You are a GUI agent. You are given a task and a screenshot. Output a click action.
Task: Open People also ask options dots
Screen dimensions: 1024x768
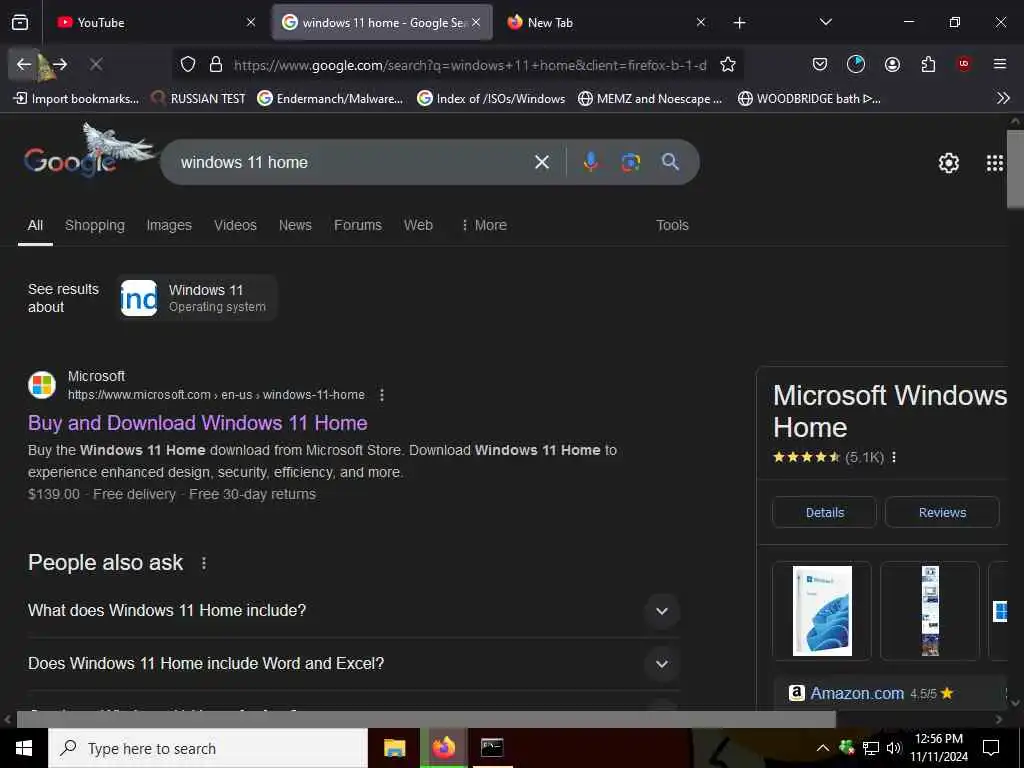pyautogui.click(x=204, y=563)
